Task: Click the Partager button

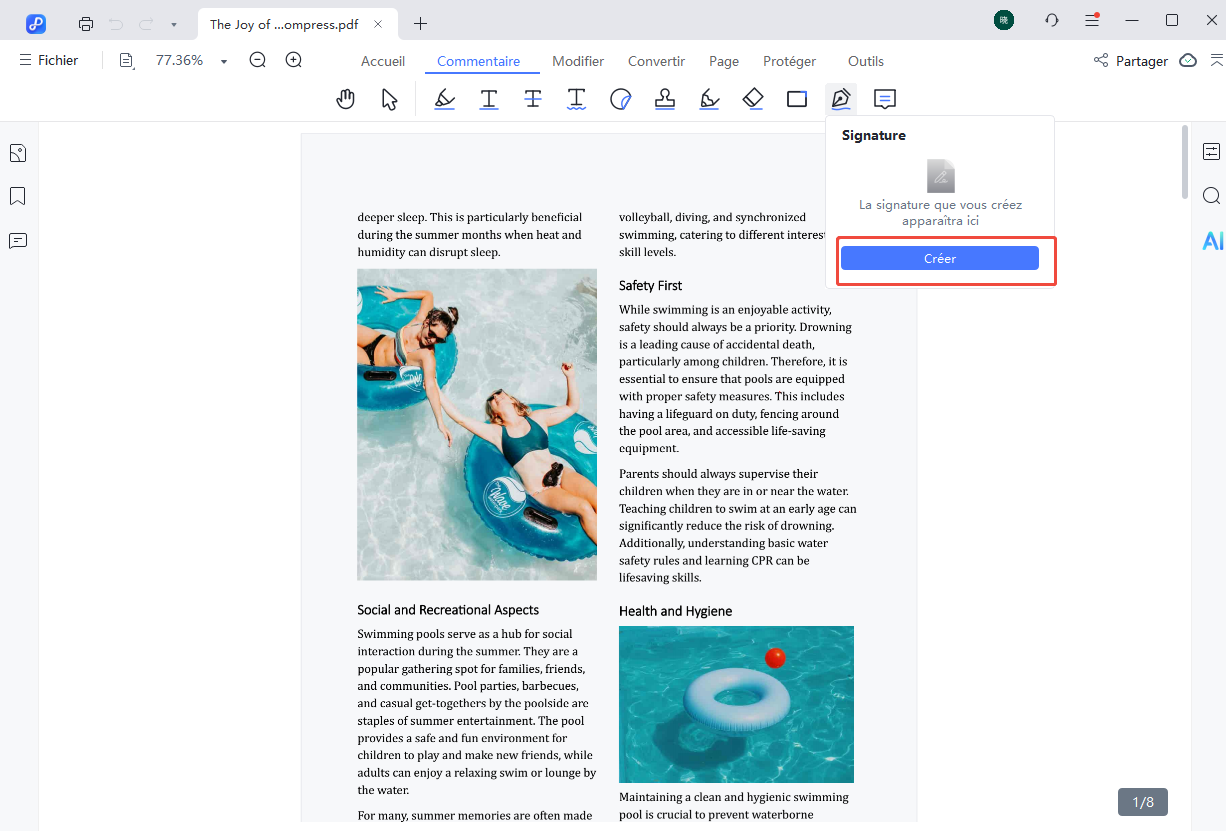Action: point(1131,61)
